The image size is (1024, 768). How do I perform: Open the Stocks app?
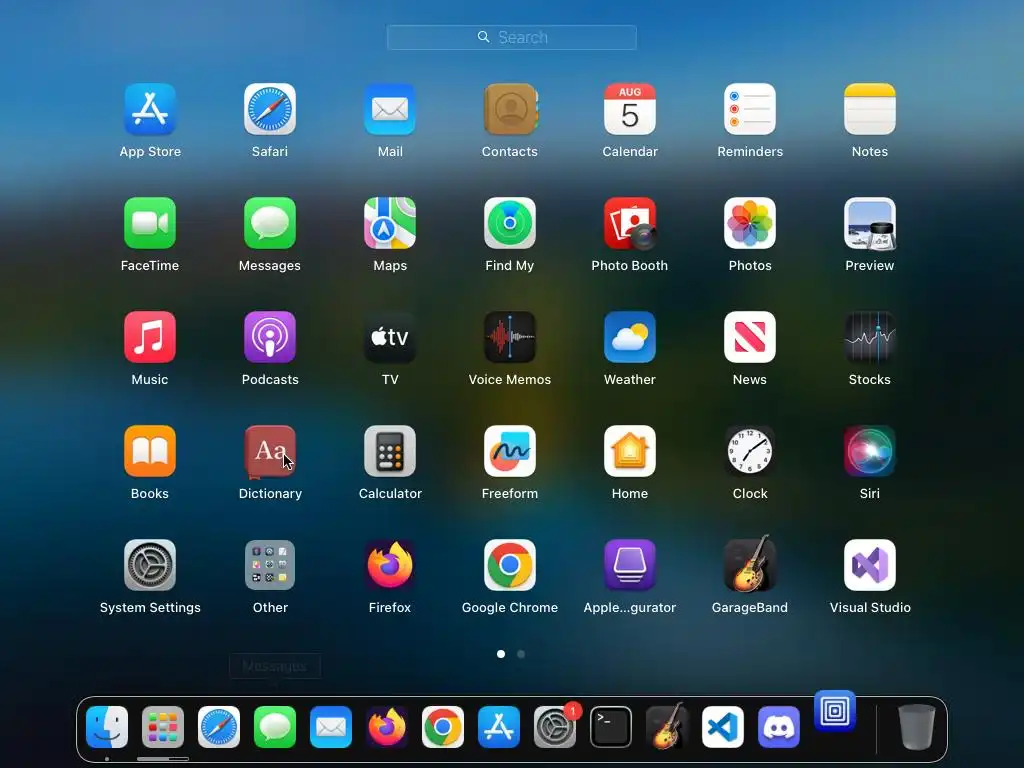870,337
